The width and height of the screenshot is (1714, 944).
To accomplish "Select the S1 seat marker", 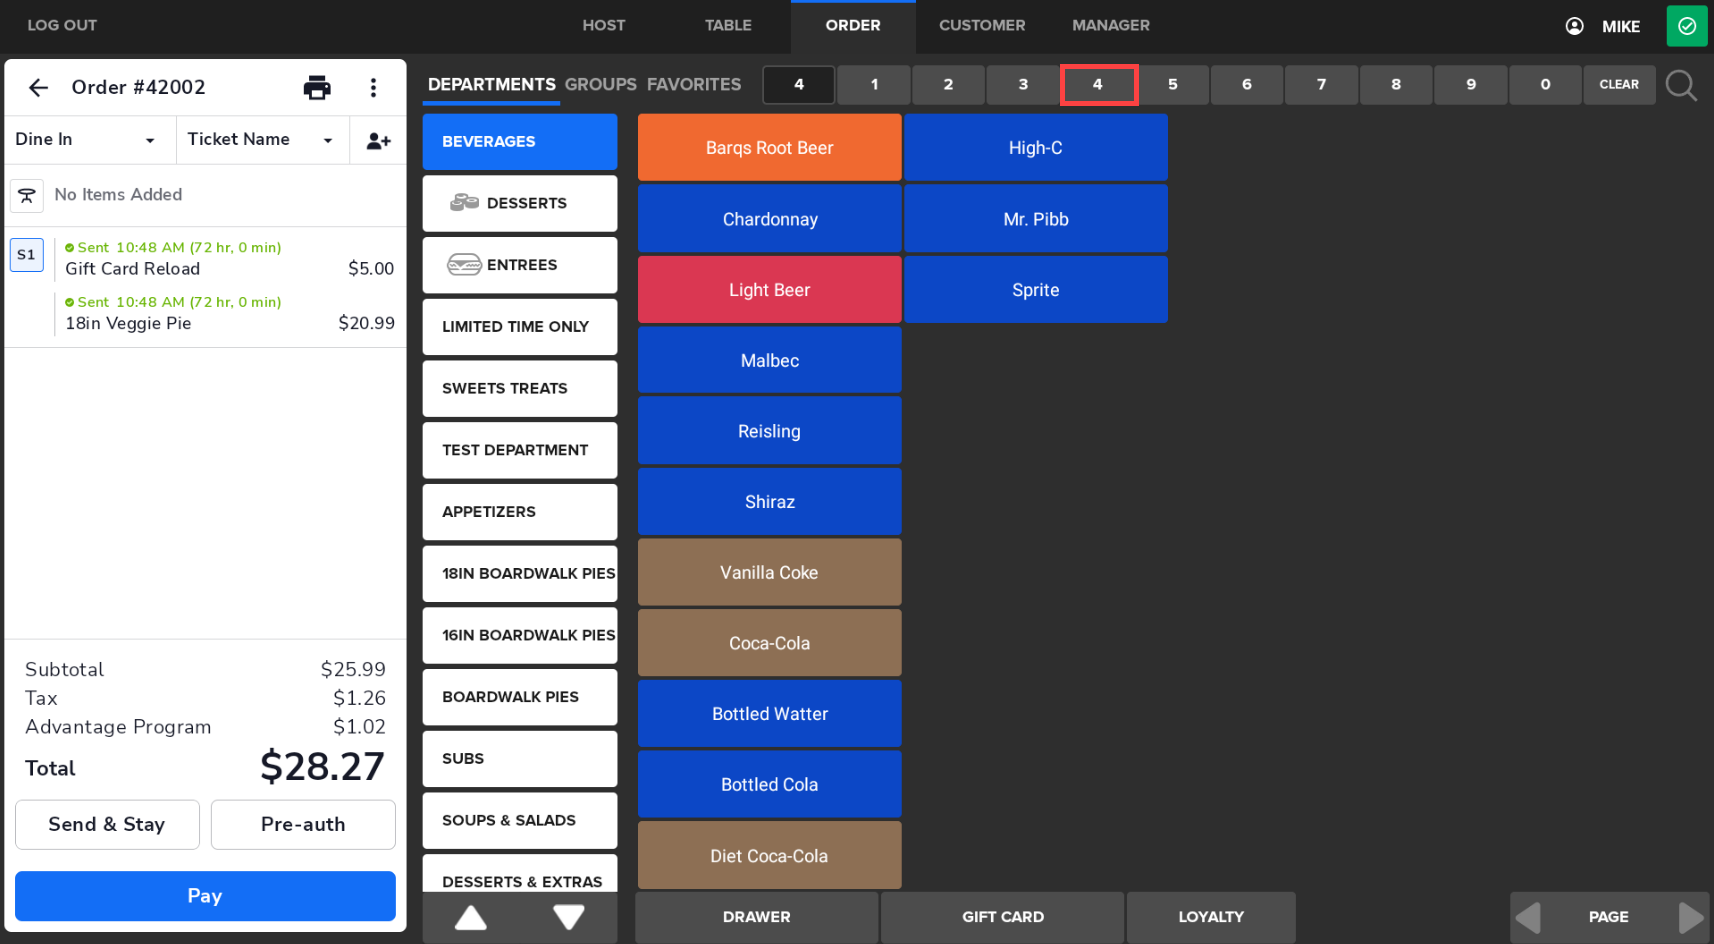I will tap(26, 255).
